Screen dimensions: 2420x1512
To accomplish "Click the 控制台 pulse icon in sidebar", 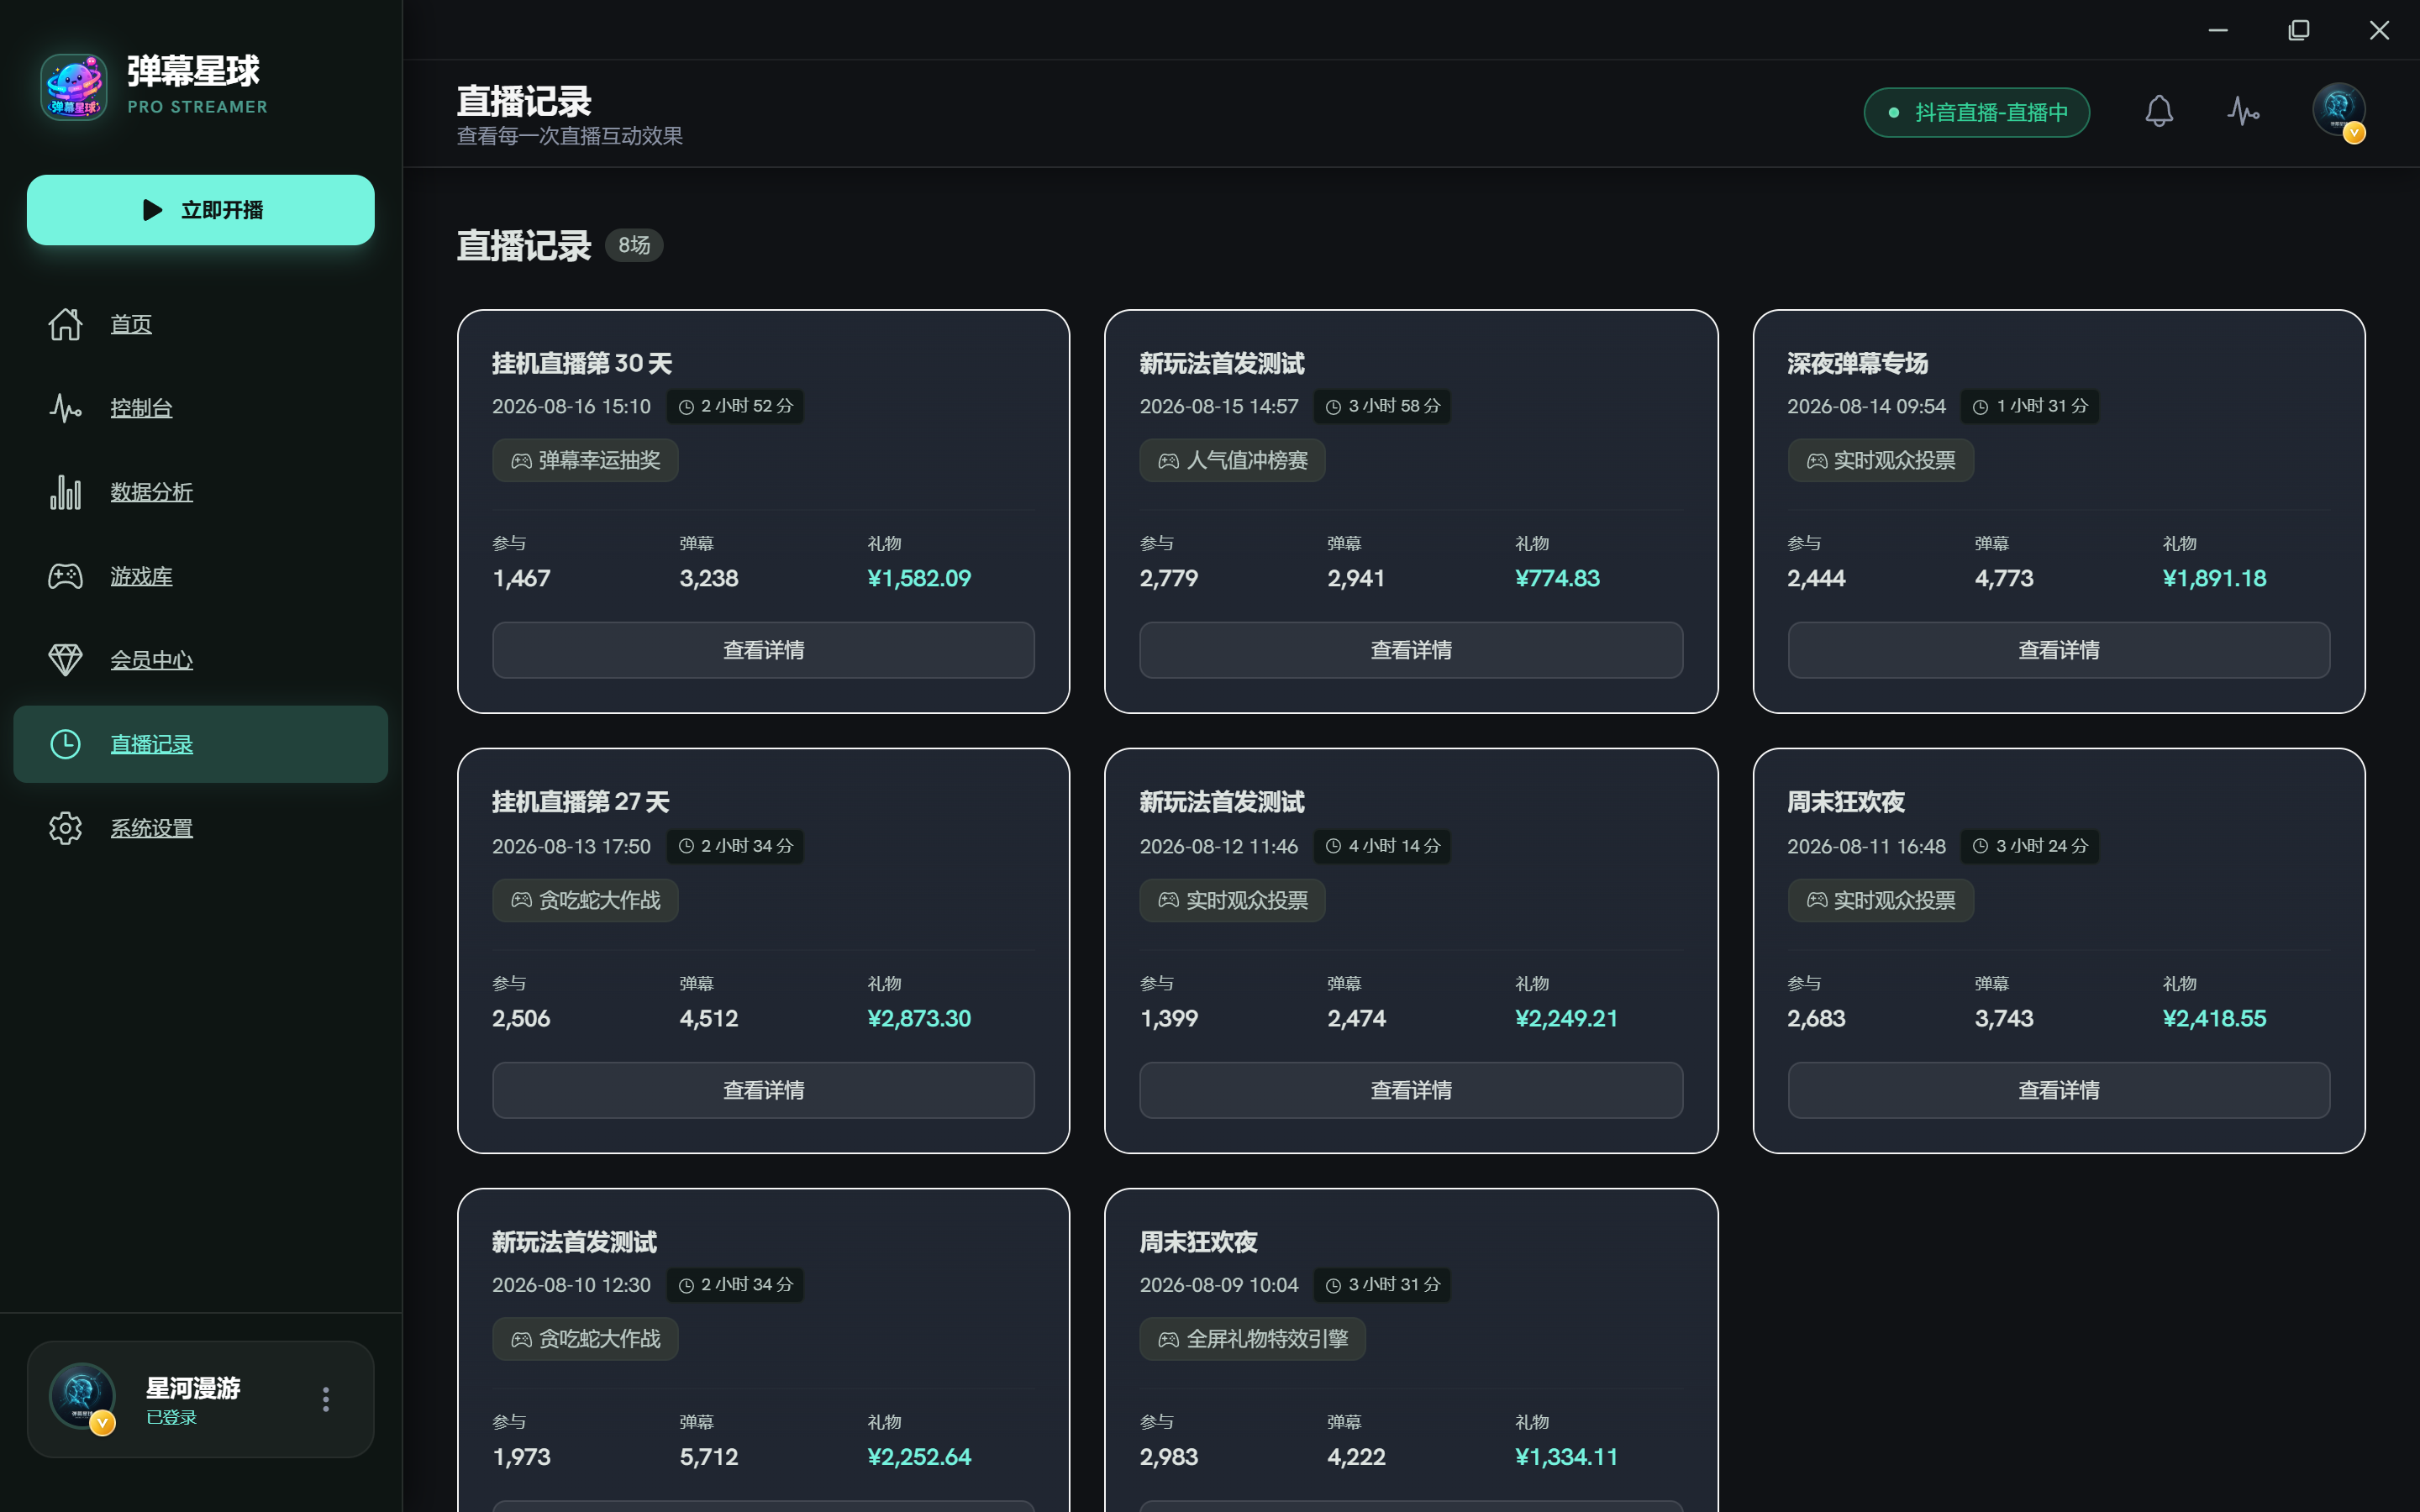I will 65,408.
